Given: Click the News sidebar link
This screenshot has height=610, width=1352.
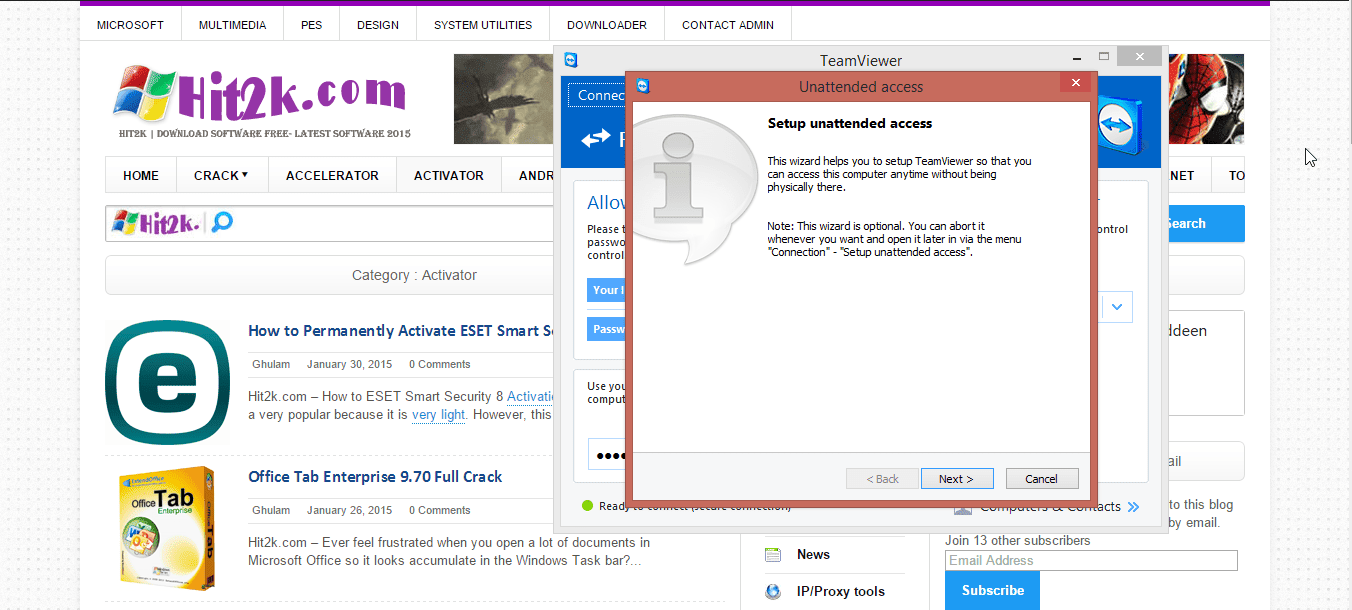Looking at the screenshot, I should click(x=813, y=554).
